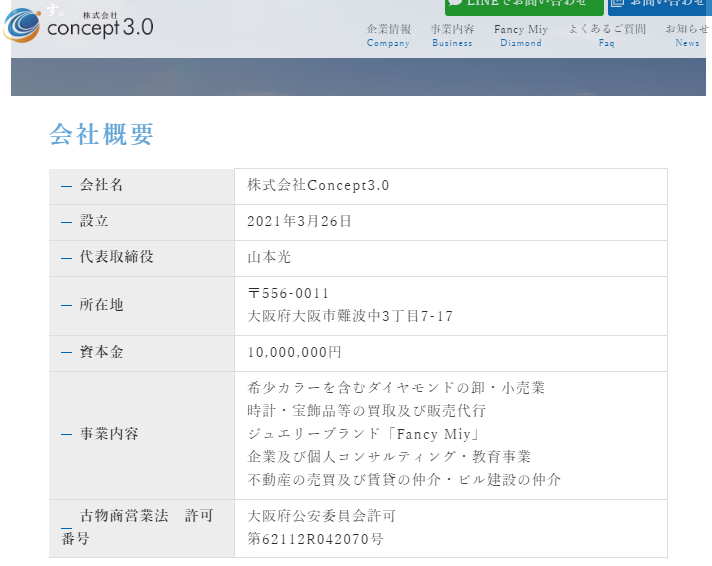The width and height of the screenshot is (712, 566).
Task: Open the Fancy Miy Diamond menu
Action: pyautogui.click(x=521, y=35)
